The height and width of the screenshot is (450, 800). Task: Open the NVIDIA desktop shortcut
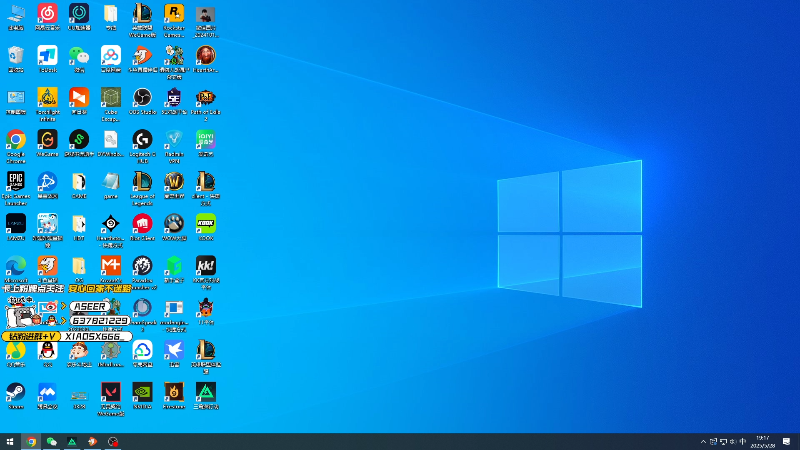pyautogui.click(x=142, y=396)
